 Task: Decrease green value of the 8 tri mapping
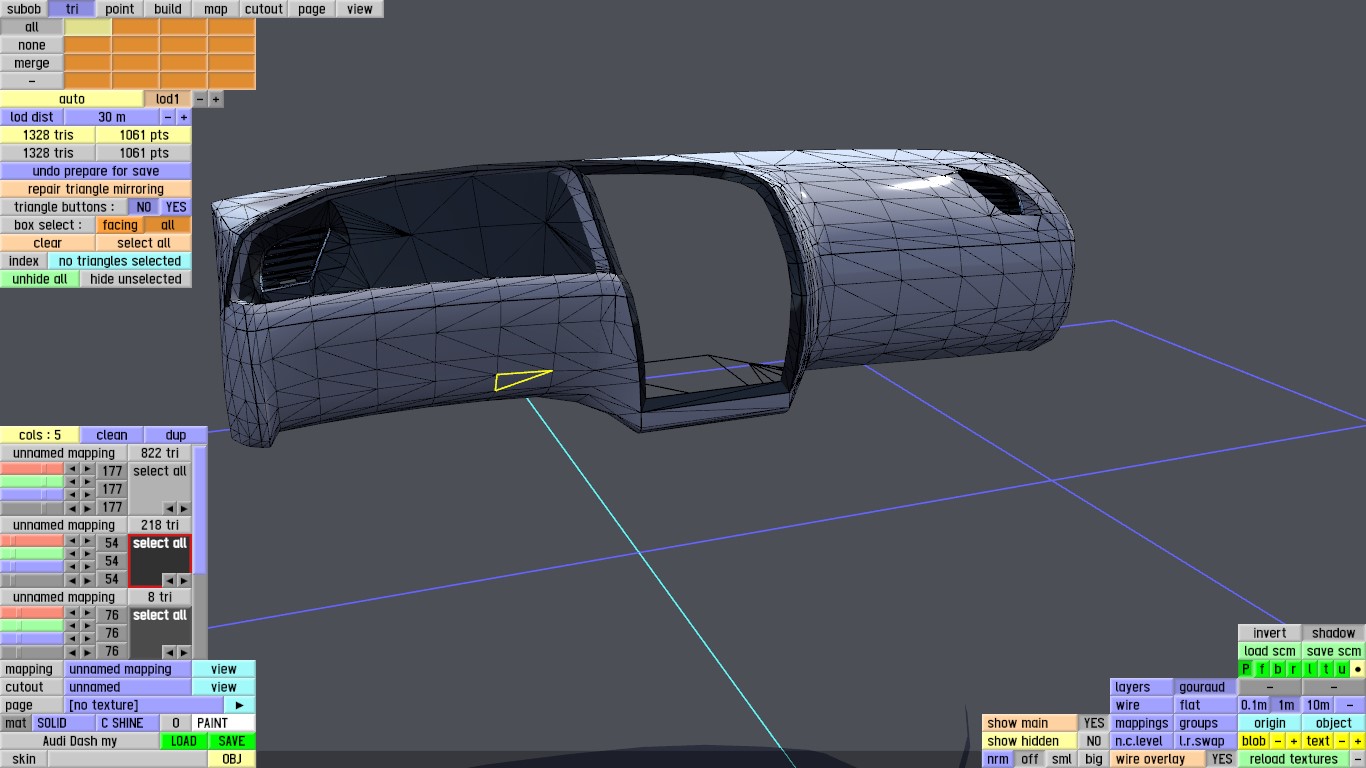[x=72, y=627]
